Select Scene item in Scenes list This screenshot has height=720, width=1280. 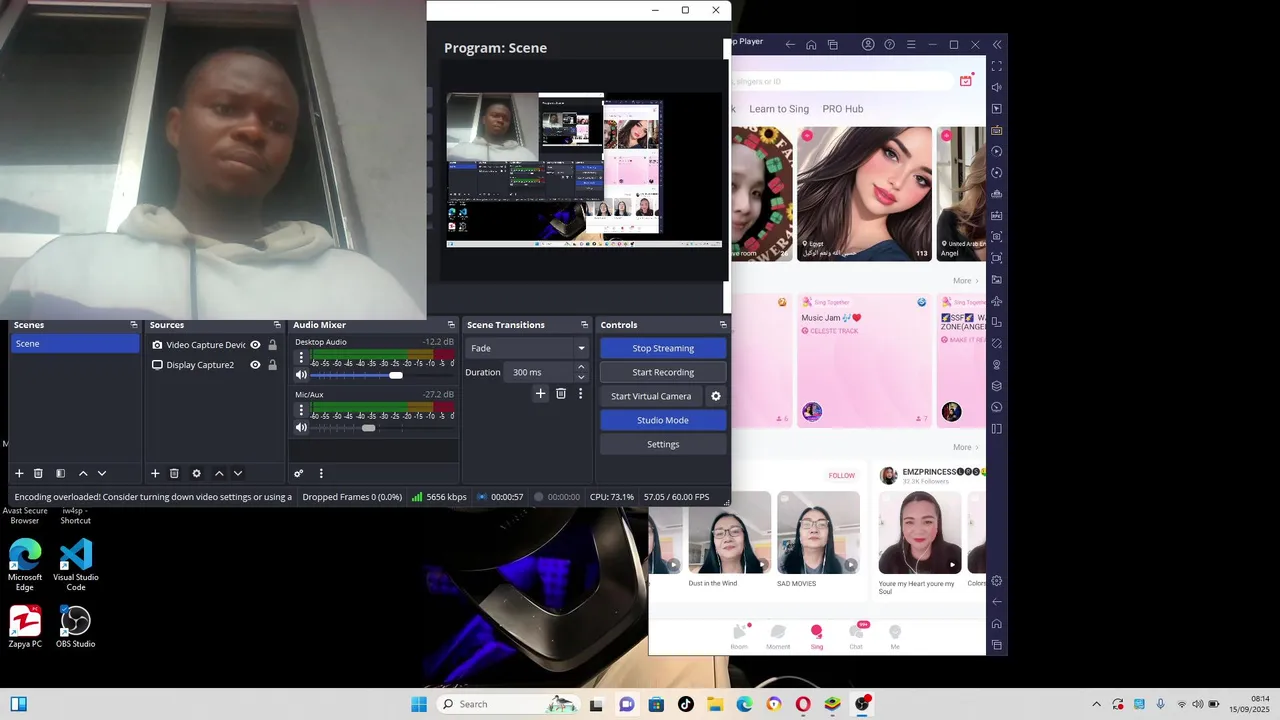pos(75,344)
